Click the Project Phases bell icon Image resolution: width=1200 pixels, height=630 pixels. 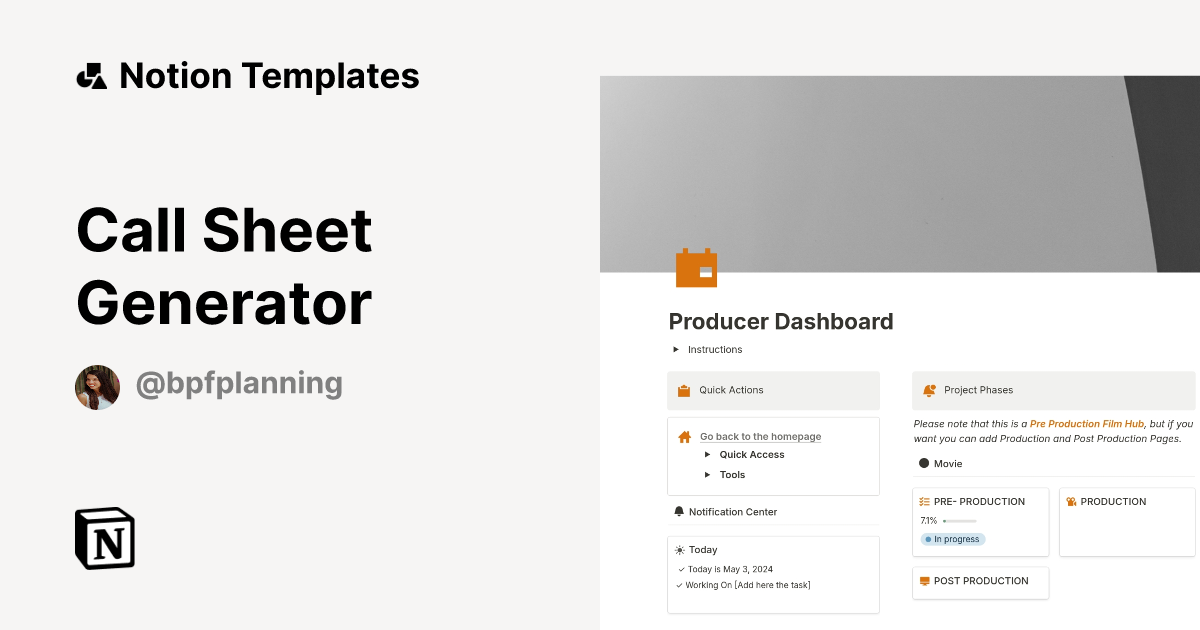click(x=929, y=391)
